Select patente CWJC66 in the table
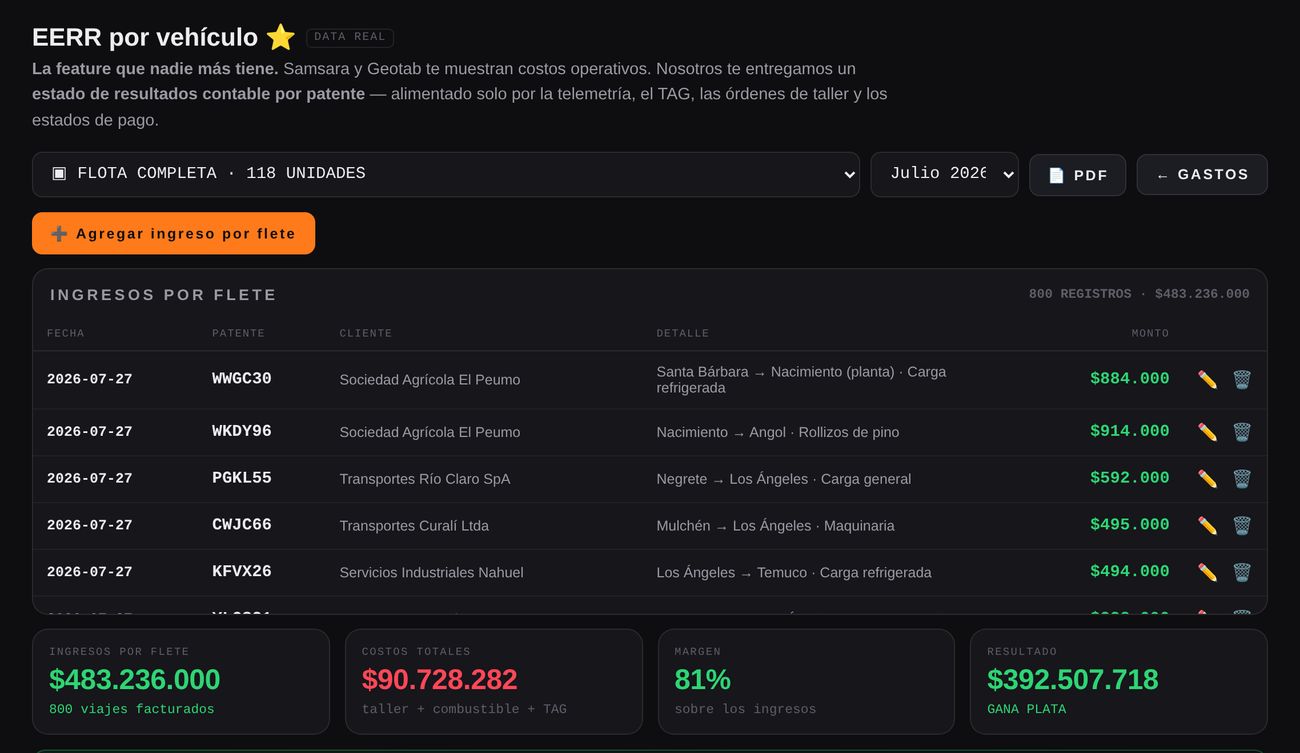Viewport: 1300px width, 753px height. pyautogui.click(x=242, y=525)
